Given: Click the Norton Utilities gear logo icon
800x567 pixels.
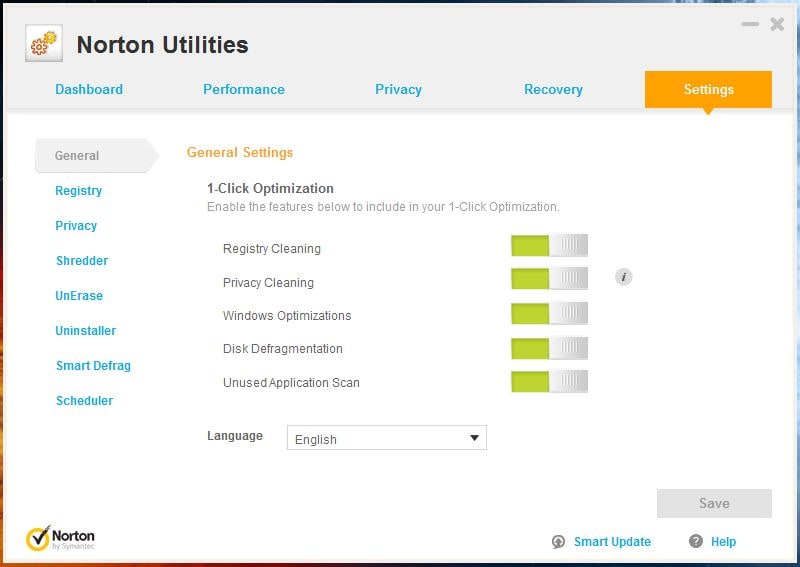Looking at the screenshot, I should (43, 44).
